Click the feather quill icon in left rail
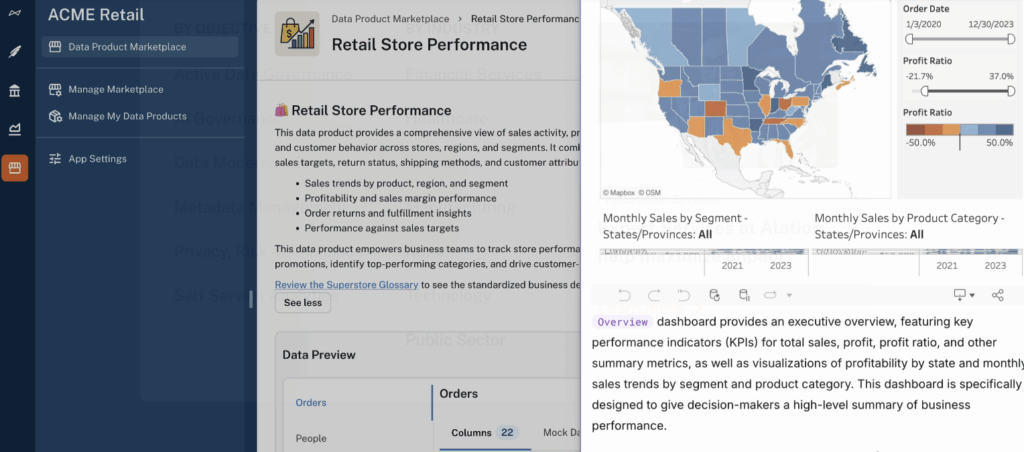 pos(15,52)
